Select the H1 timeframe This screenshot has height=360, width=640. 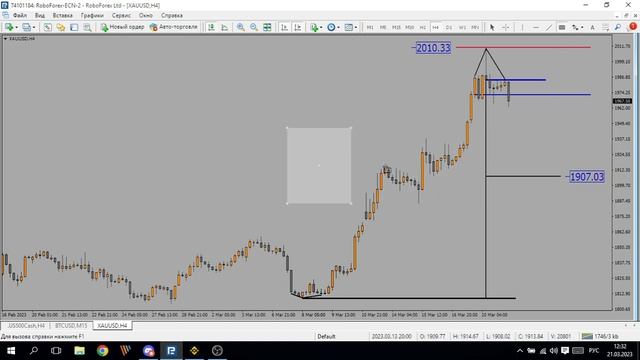coord(422,27)
